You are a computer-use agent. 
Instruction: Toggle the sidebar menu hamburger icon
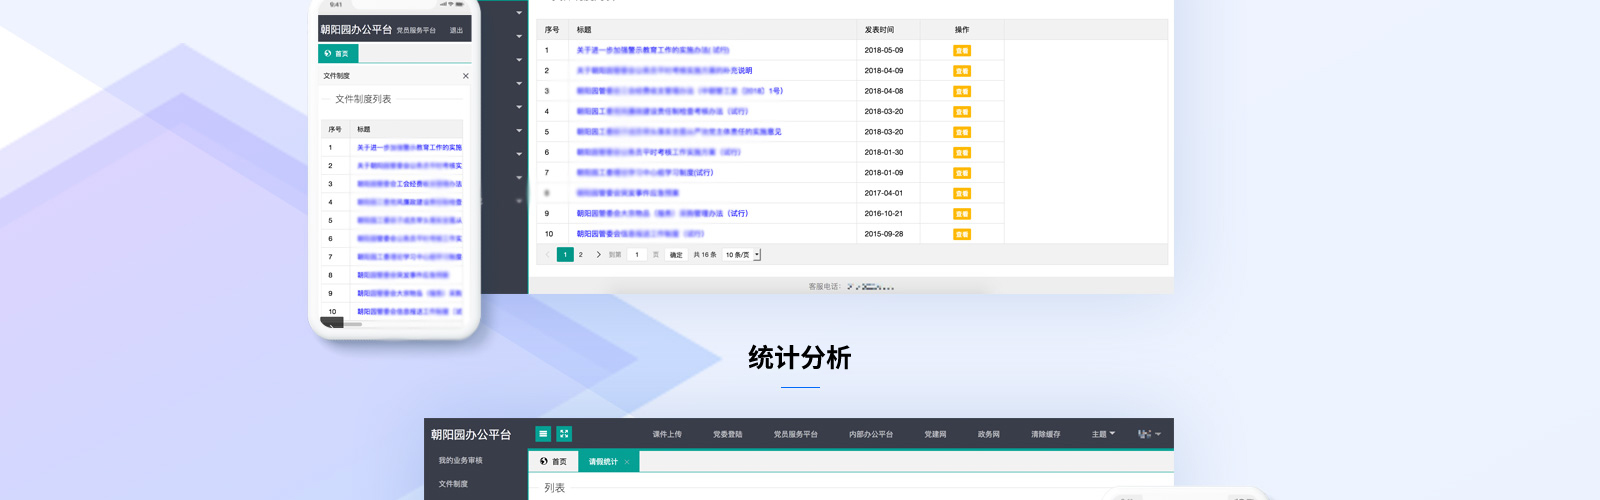point(543,434)
